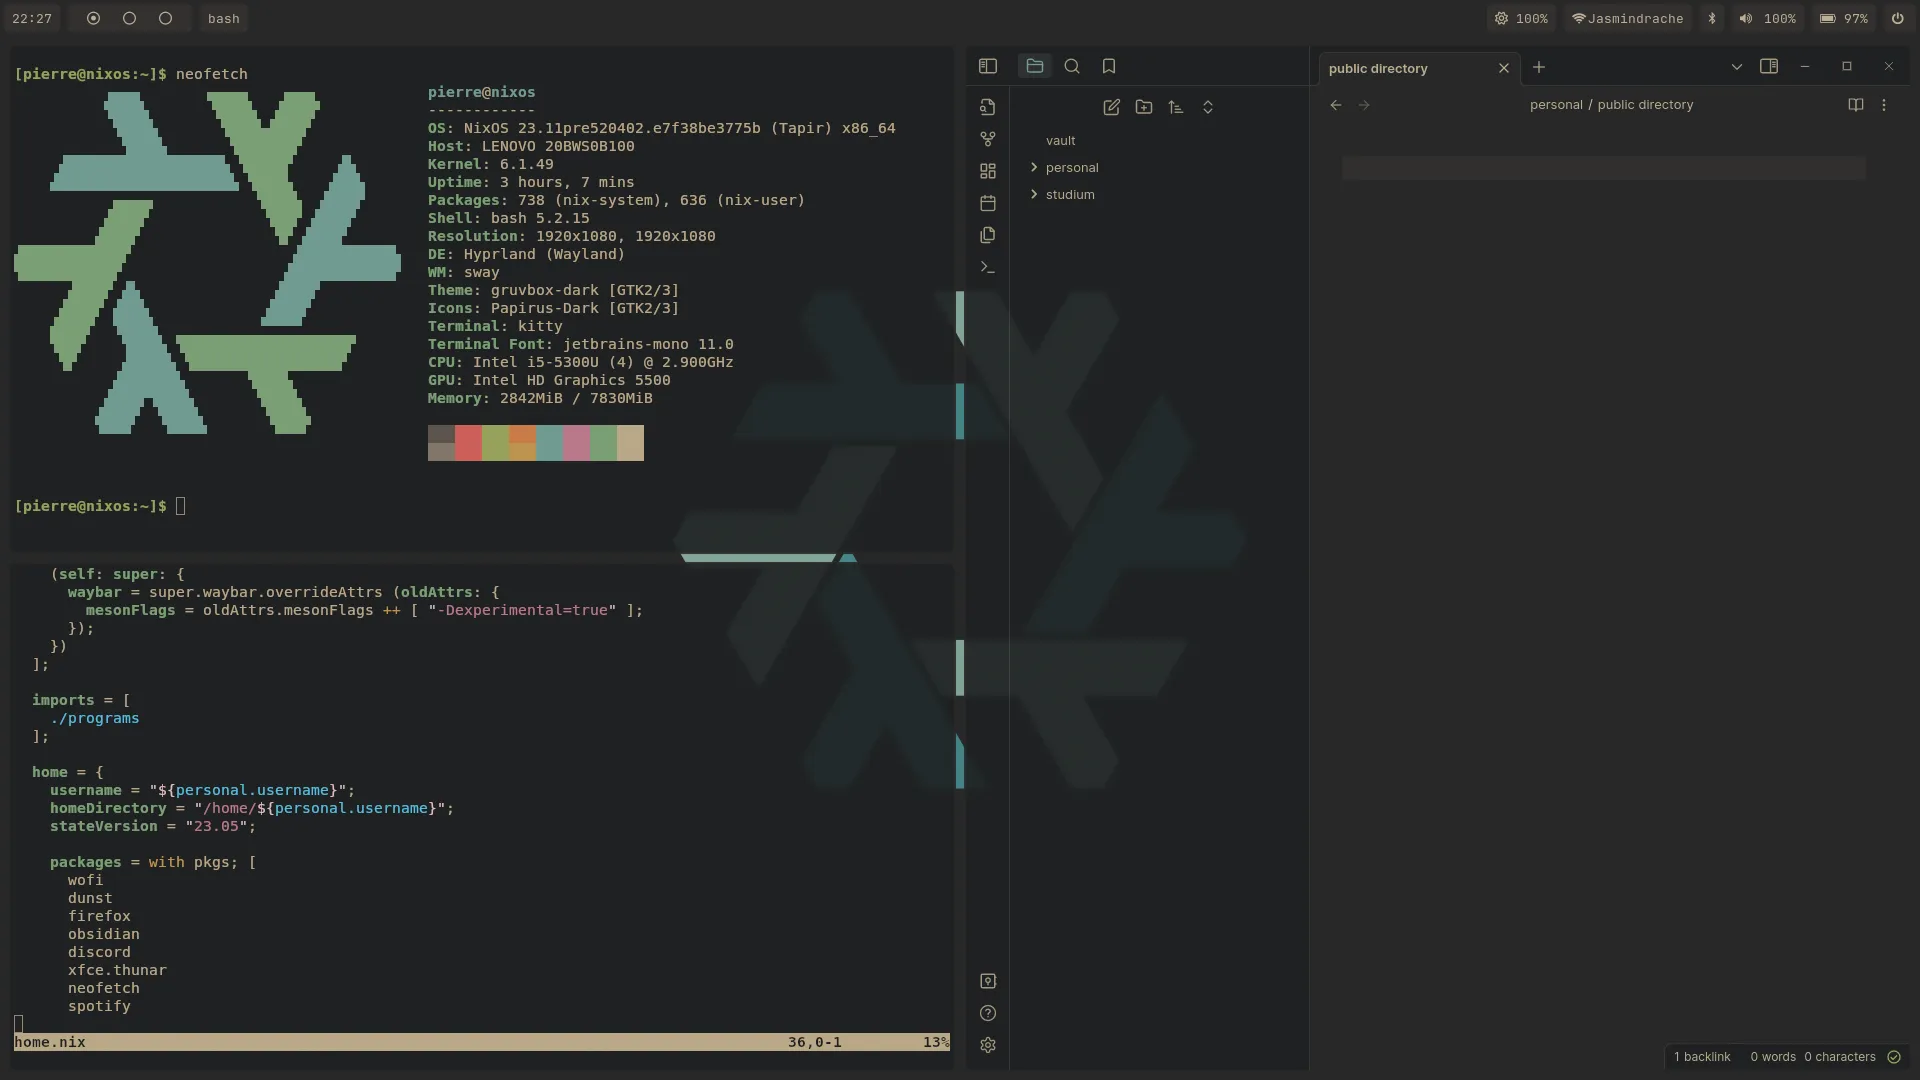Expand the studium folder
The height and width of the screenshot is (1080, 1920).
pos(1035,194)
